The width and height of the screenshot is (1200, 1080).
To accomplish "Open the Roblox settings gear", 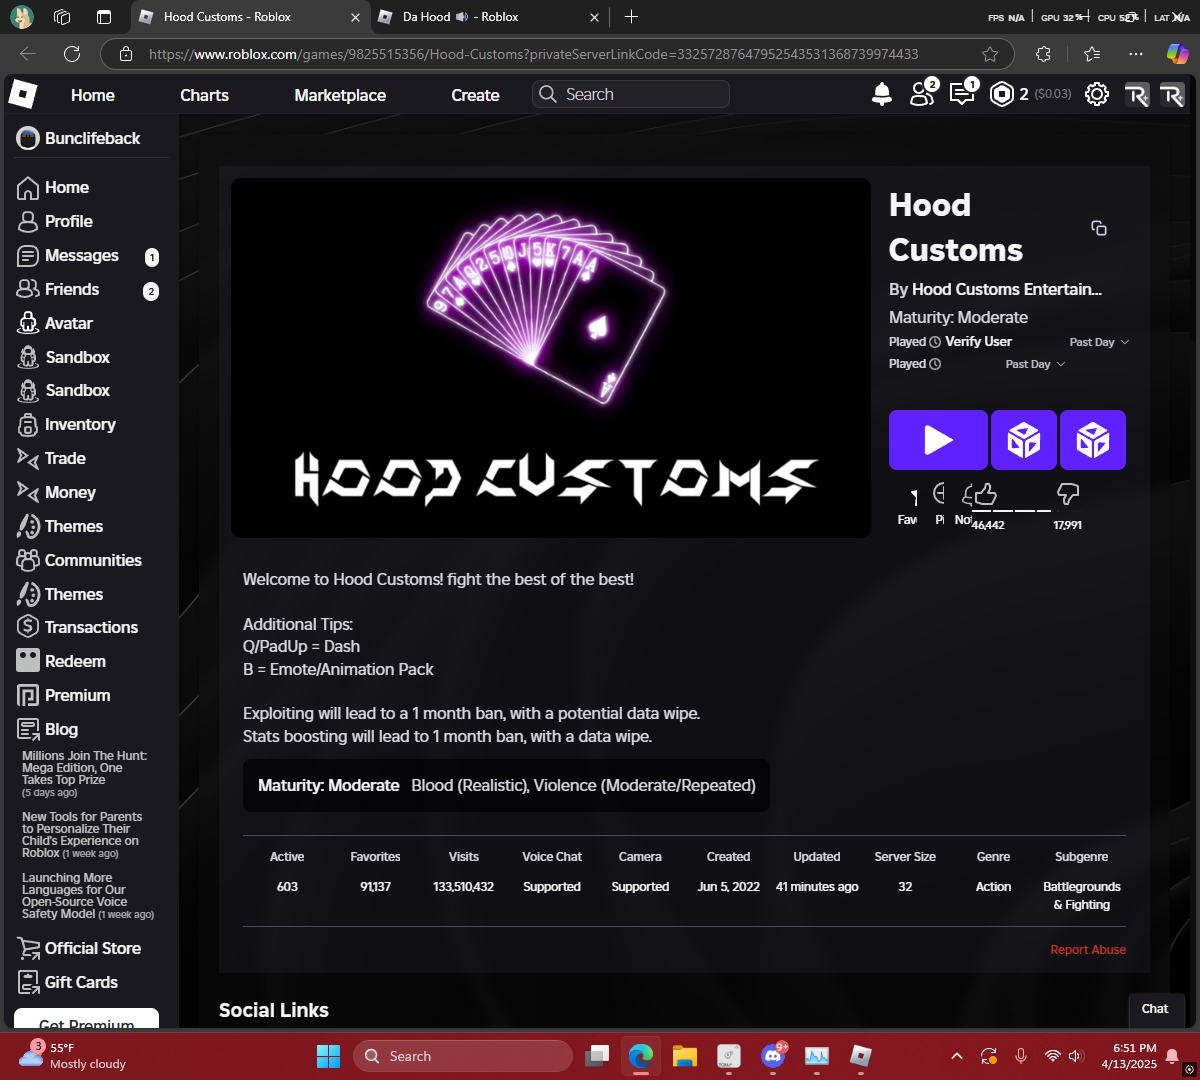I will [1097, 94].
